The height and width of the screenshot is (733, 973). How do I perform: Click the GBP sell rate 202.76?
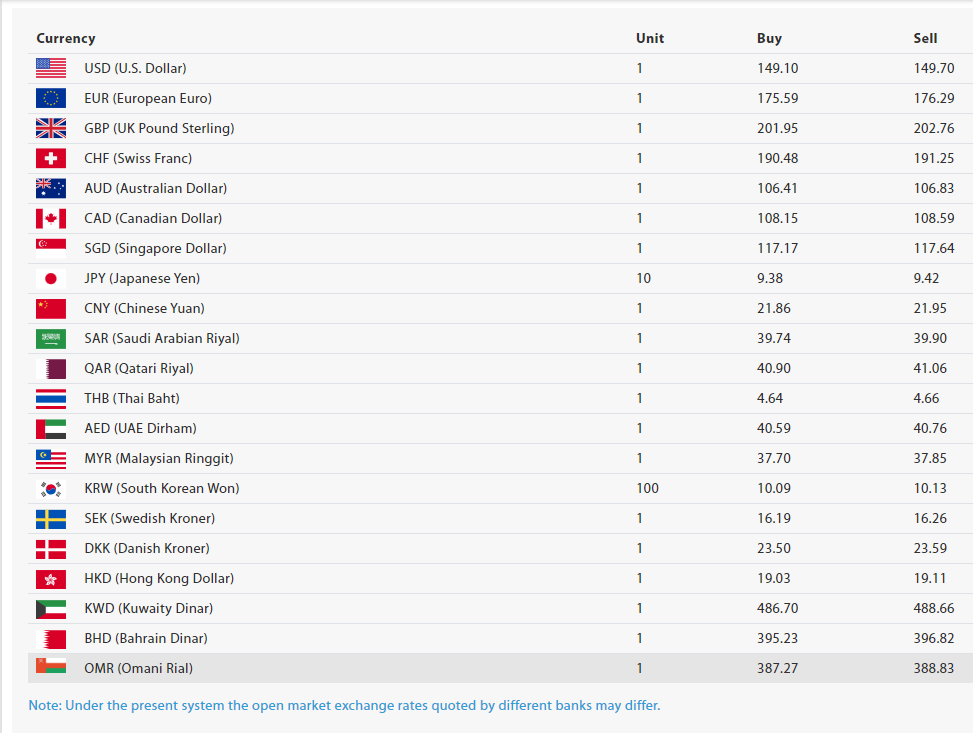point(933,128)
